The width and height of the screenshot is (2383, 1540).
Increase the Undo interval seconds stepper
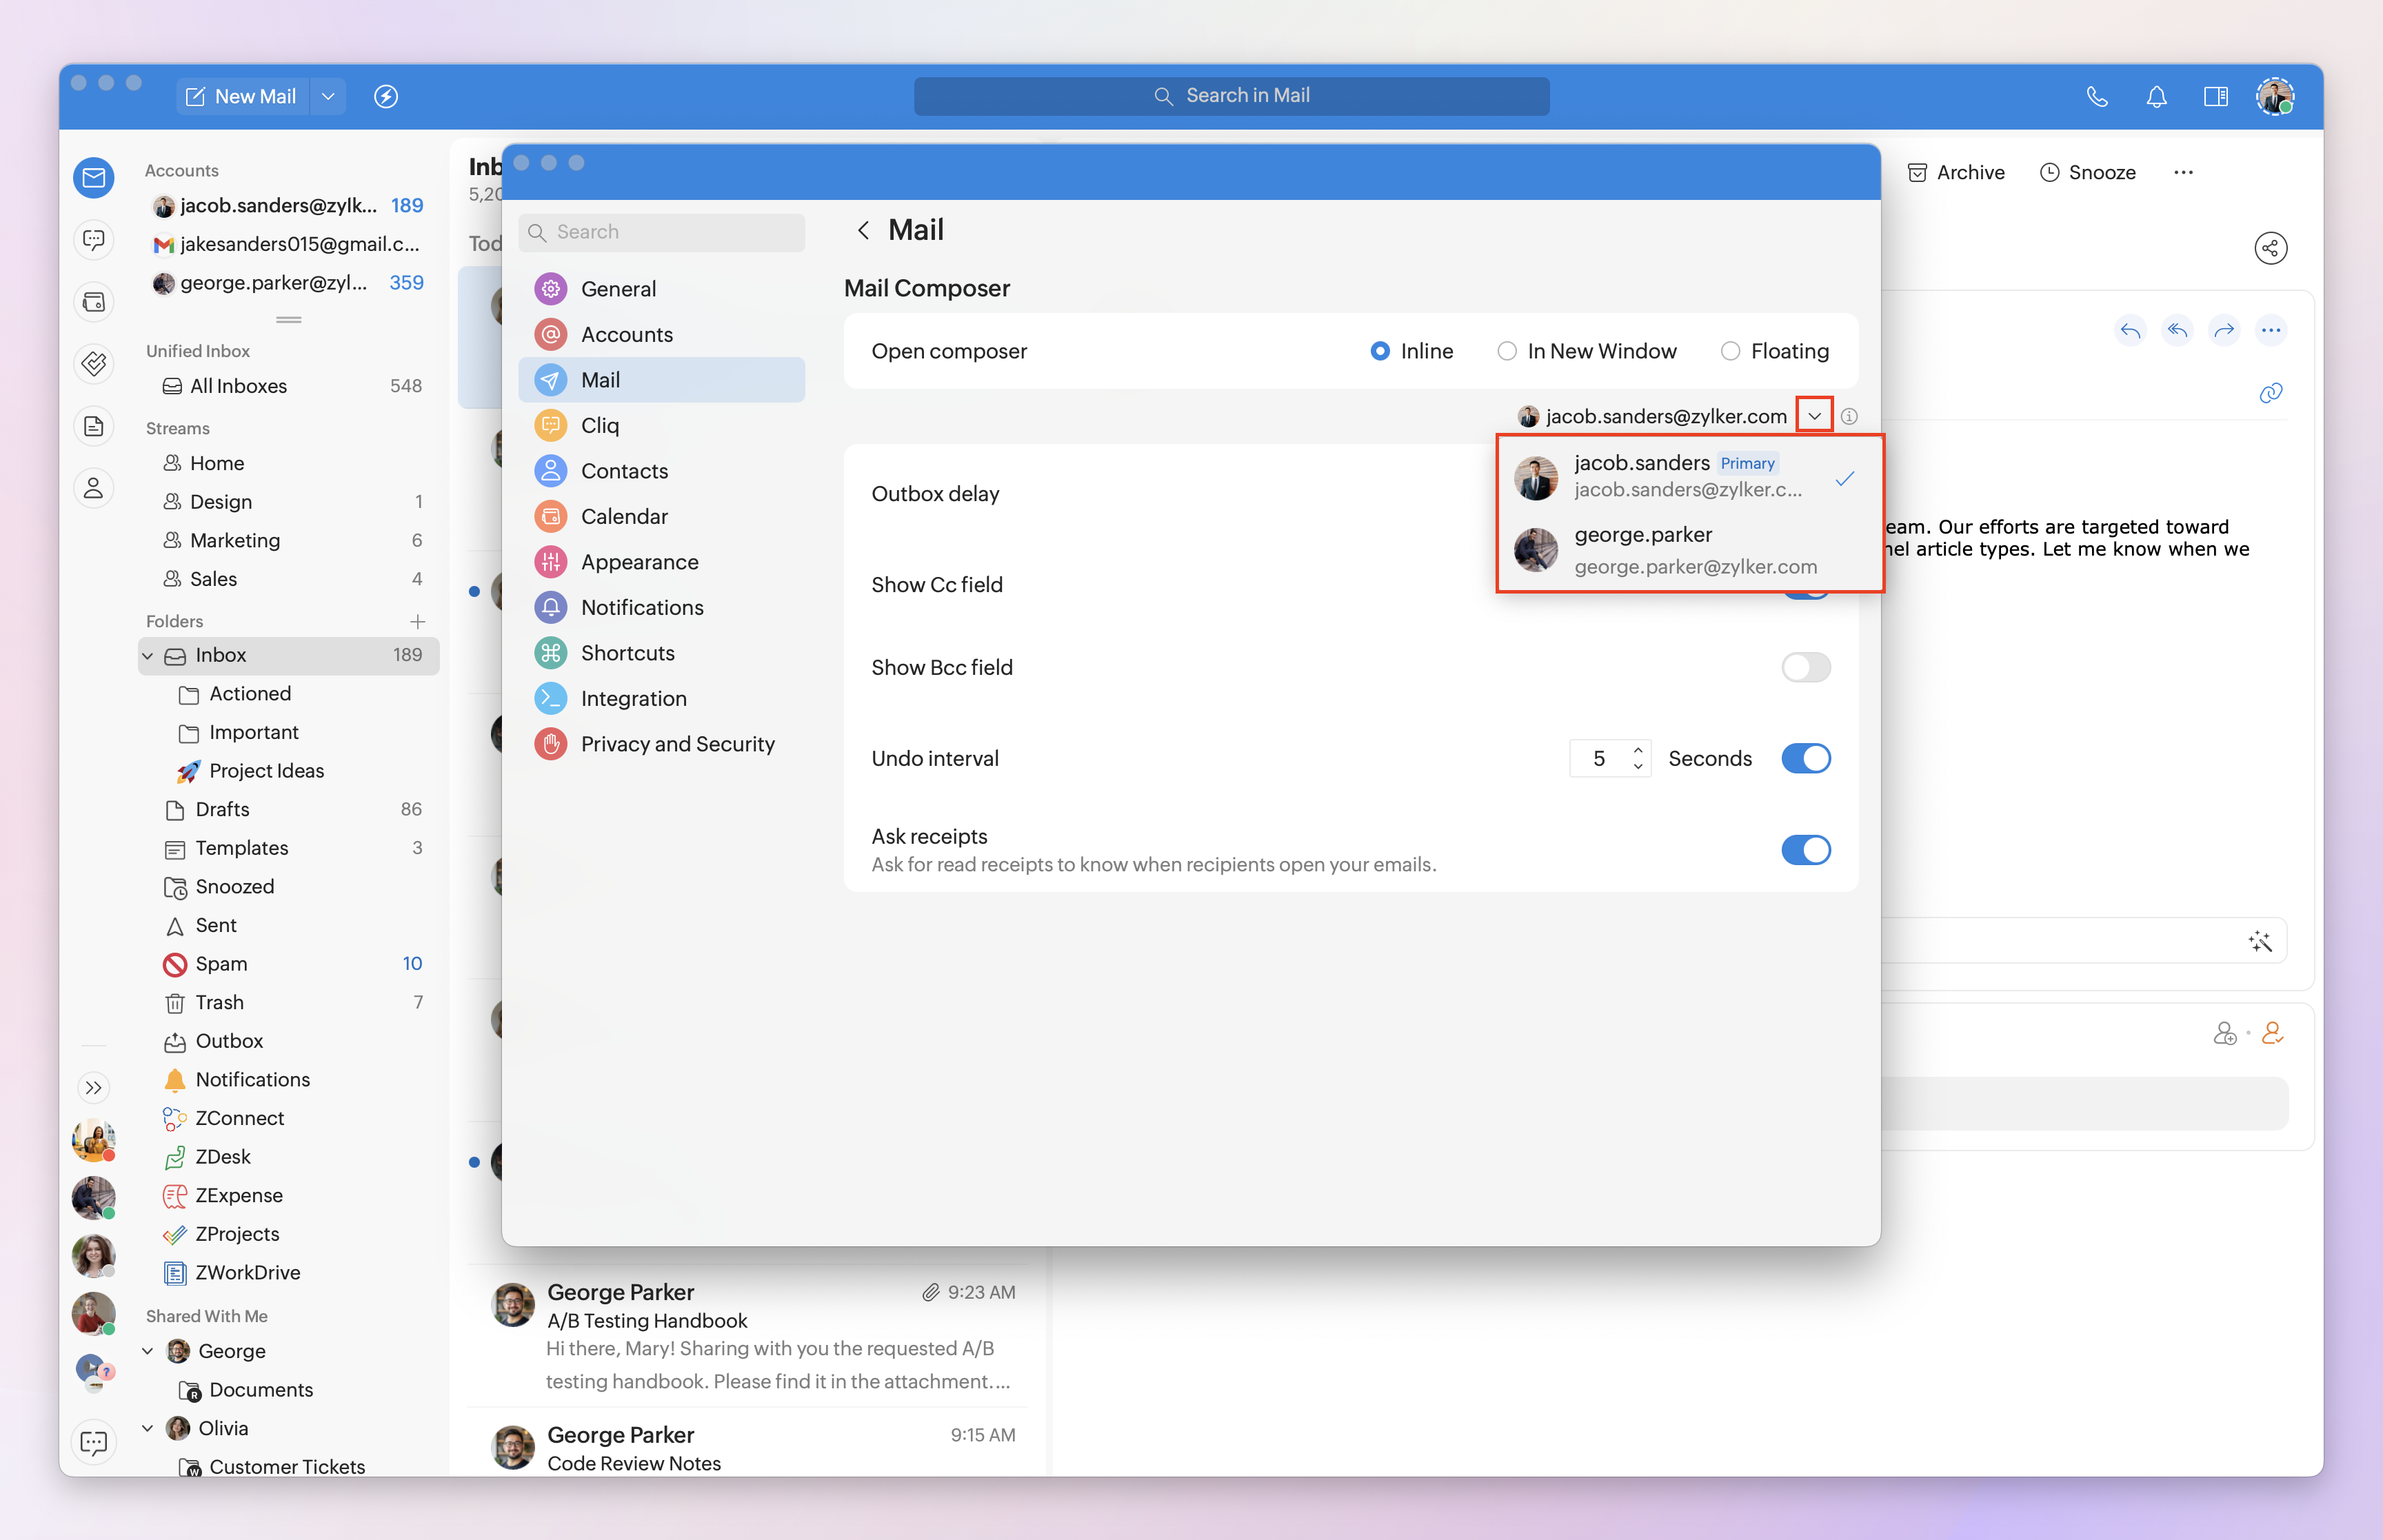pyautogui.click(x=1637, y=750)
